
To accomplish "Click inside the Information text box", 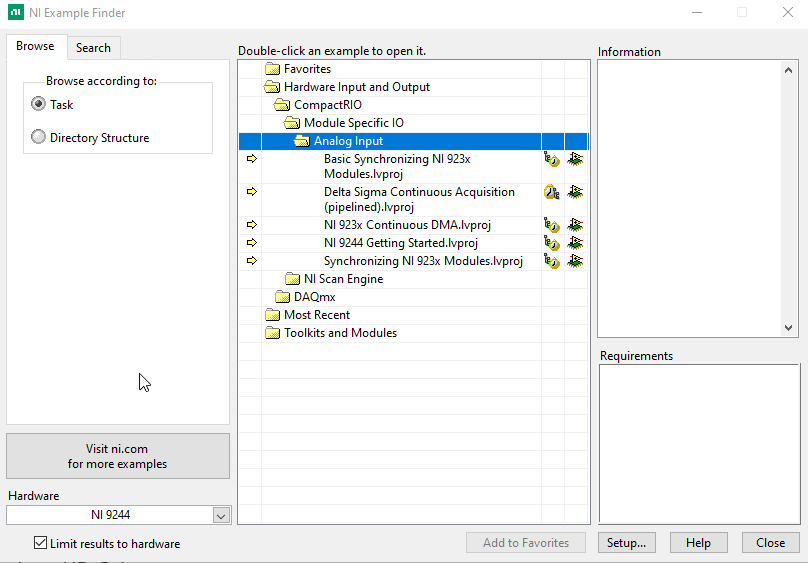I will tap(689, 199).
